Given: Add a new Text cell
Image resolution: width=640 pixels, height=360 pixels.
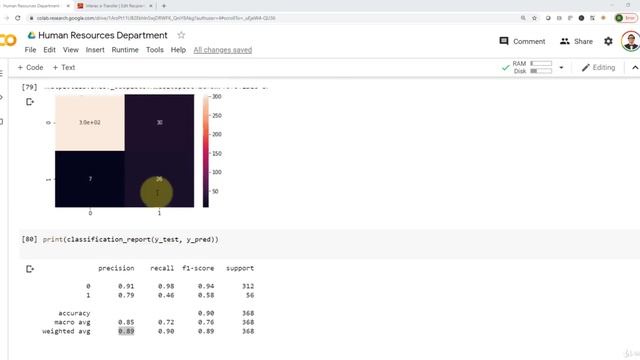Looking at the screenshot, I should tap(64, 67).
